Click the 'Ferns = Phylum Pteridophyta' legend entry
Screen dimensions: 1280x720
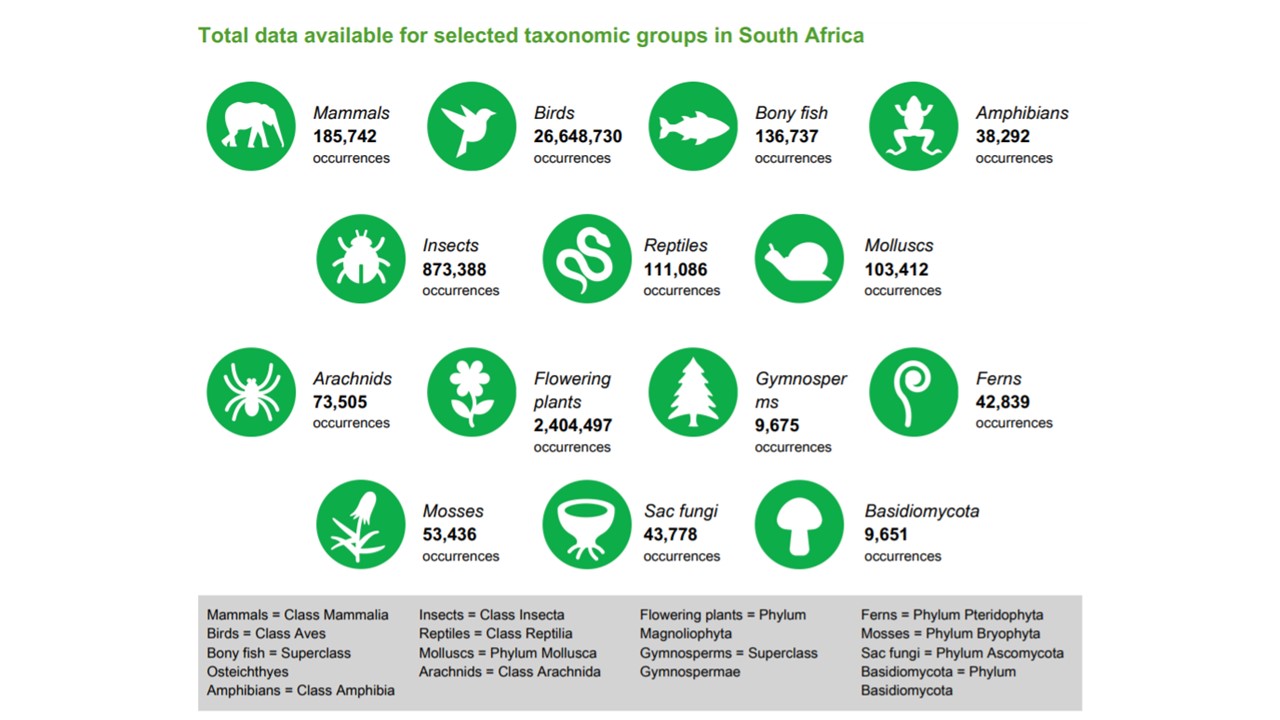(952, 615)
